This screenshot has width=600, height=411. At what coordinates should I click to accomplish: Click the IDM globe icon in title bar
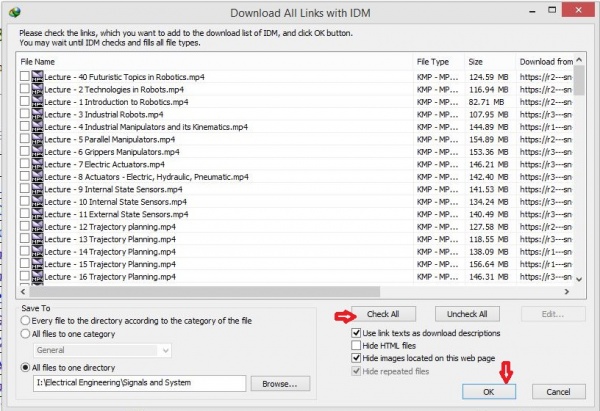[15, 12]
